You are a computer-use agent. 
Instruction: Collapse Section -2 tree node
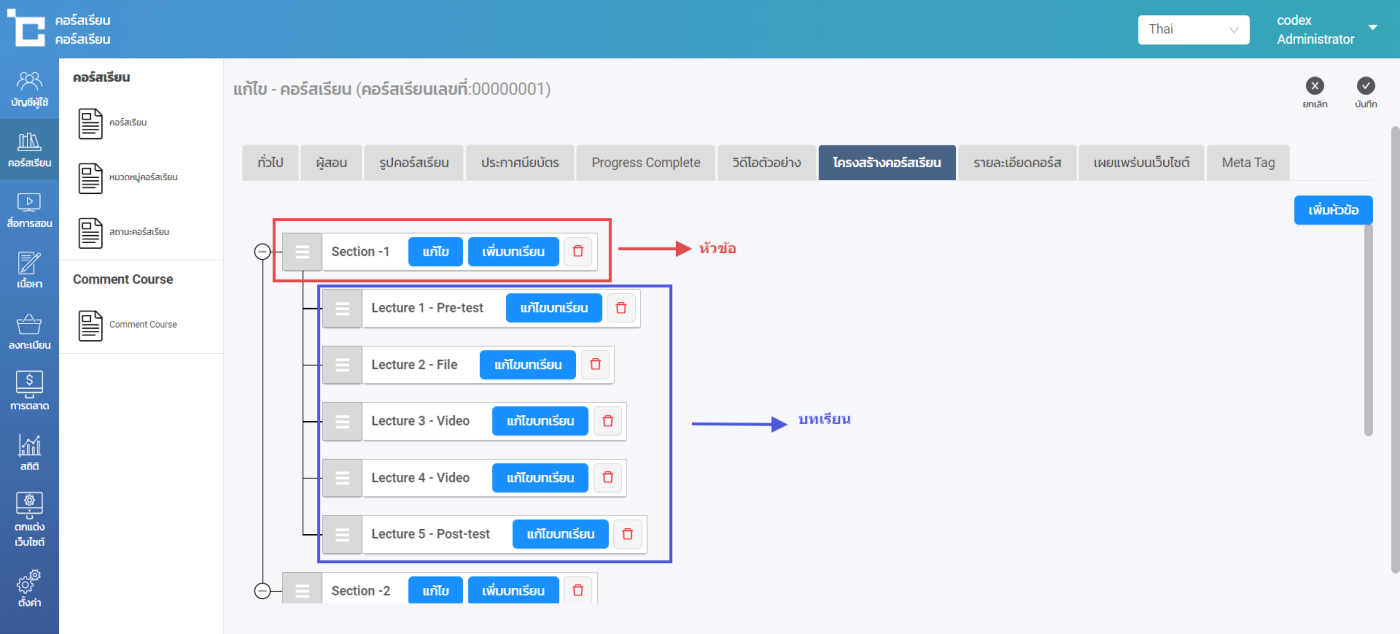tap(263, 591)
